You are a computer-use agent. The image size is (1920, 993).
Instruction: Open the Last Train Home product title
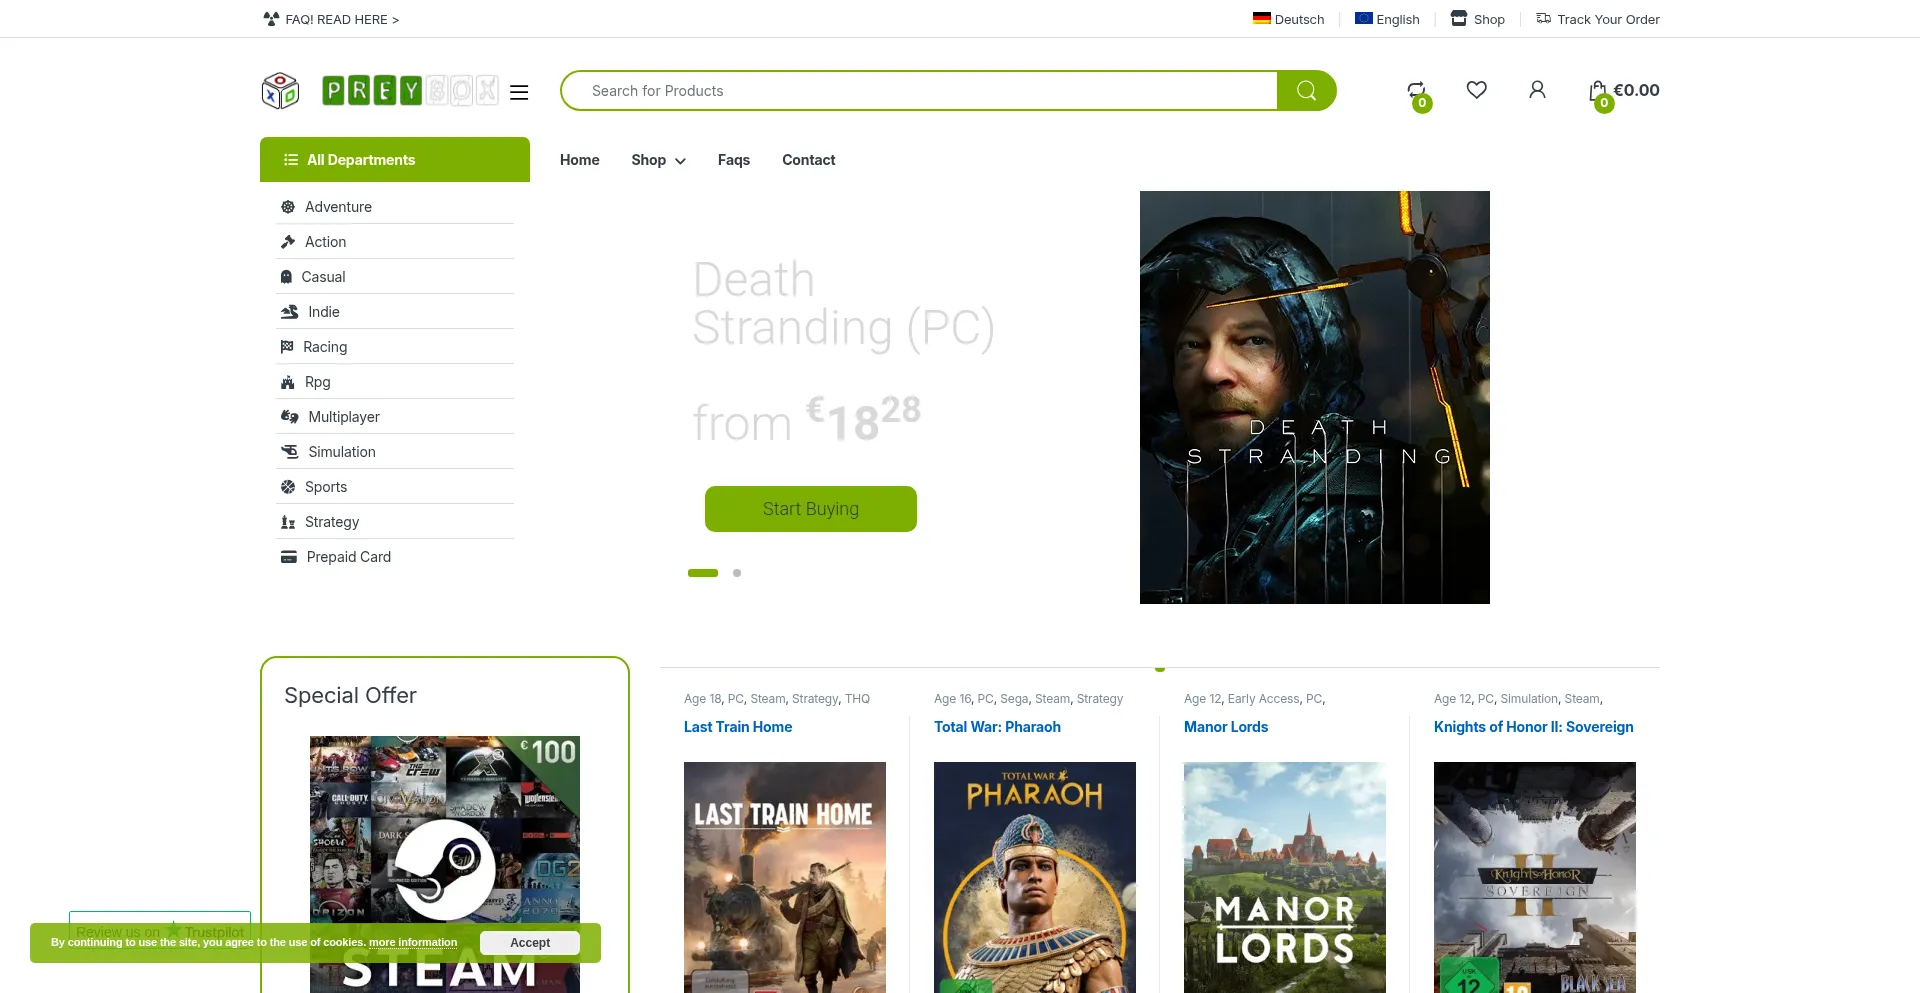click(x=738, y=727)
